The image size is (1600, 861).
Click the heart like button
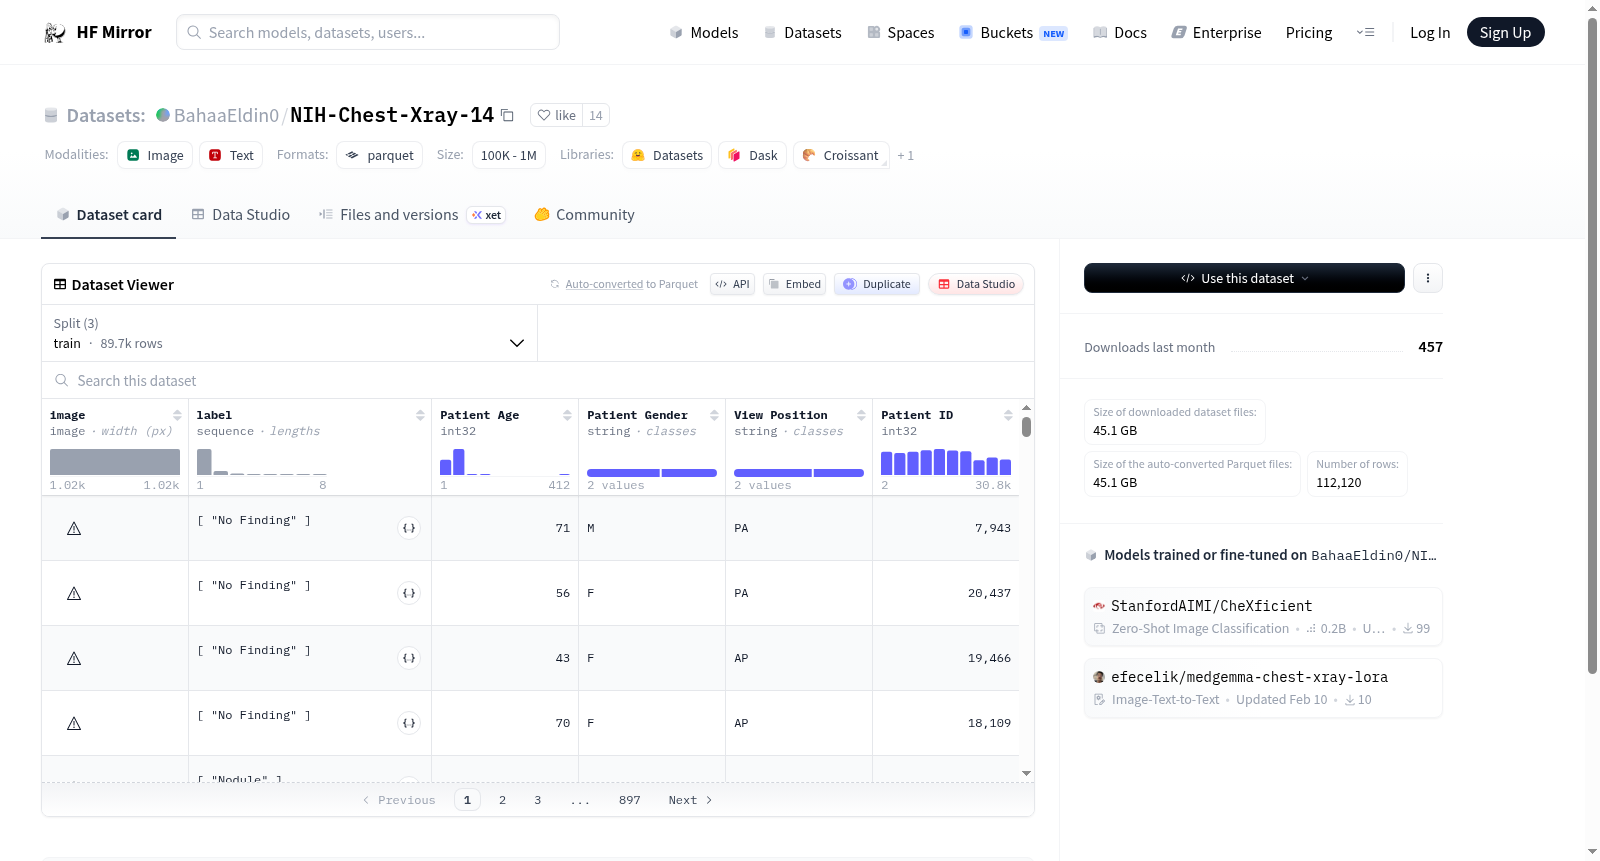click(556, 116)
